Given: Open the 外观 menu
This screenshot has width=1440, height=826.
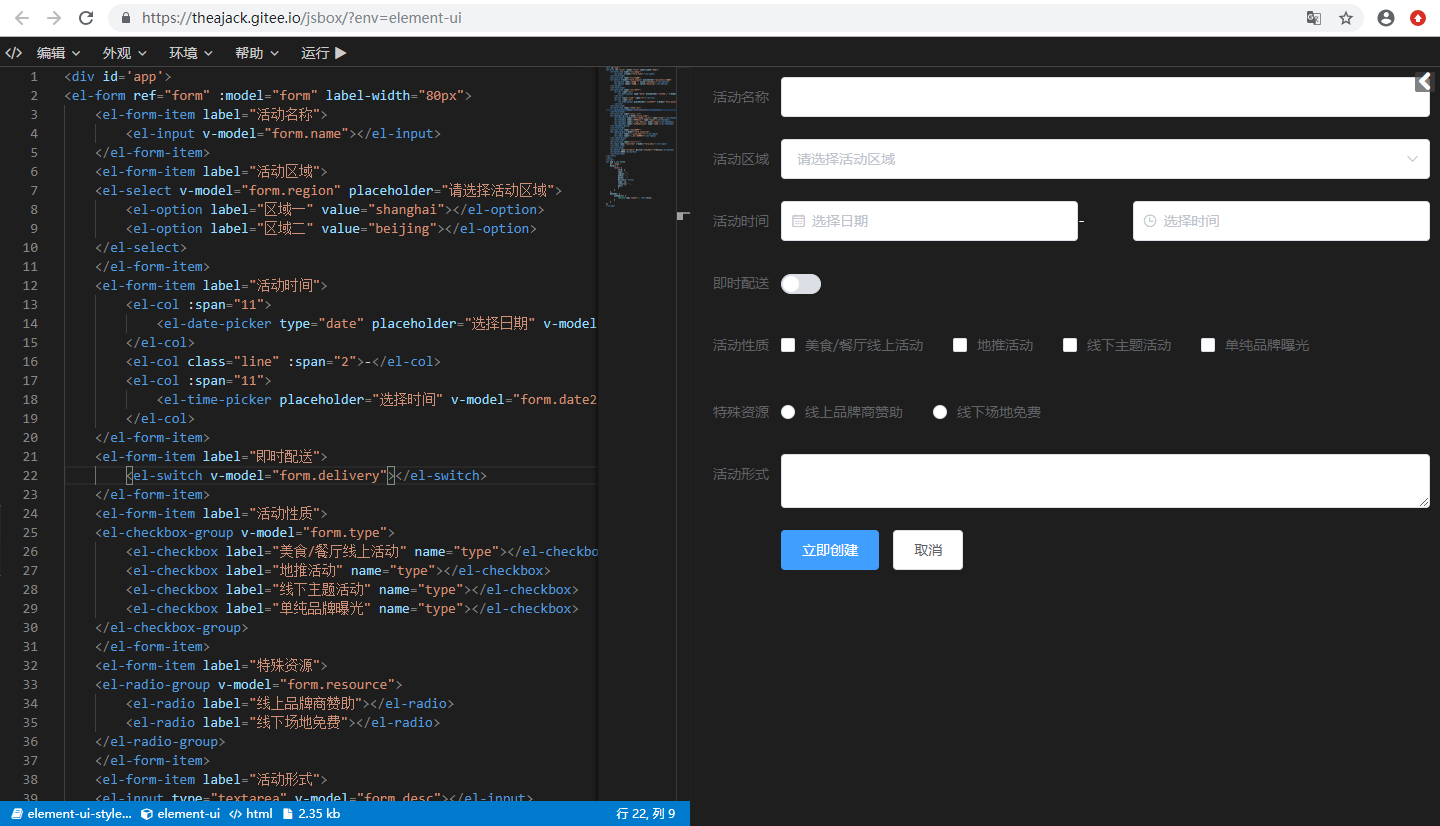Looking at the screenshot, I should pyautogui.click(x=125, y=53).
